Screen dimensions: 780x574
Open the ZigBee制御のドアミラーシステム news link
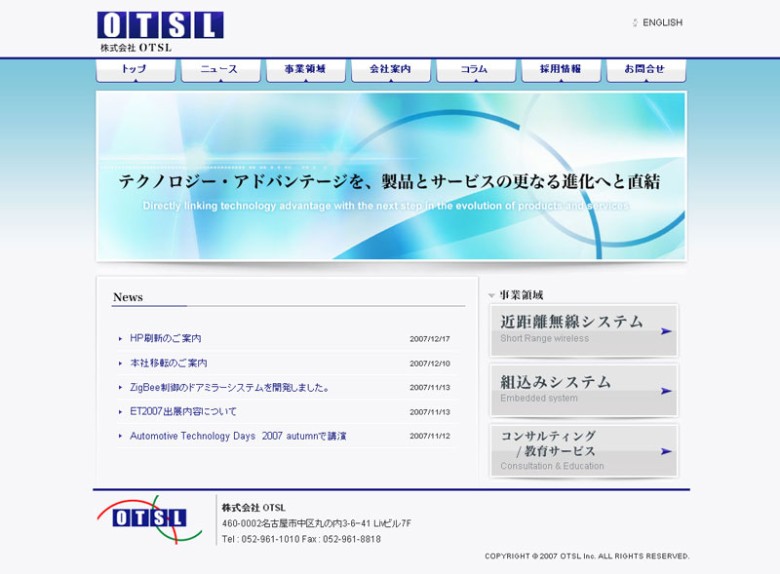coord(229,387)
